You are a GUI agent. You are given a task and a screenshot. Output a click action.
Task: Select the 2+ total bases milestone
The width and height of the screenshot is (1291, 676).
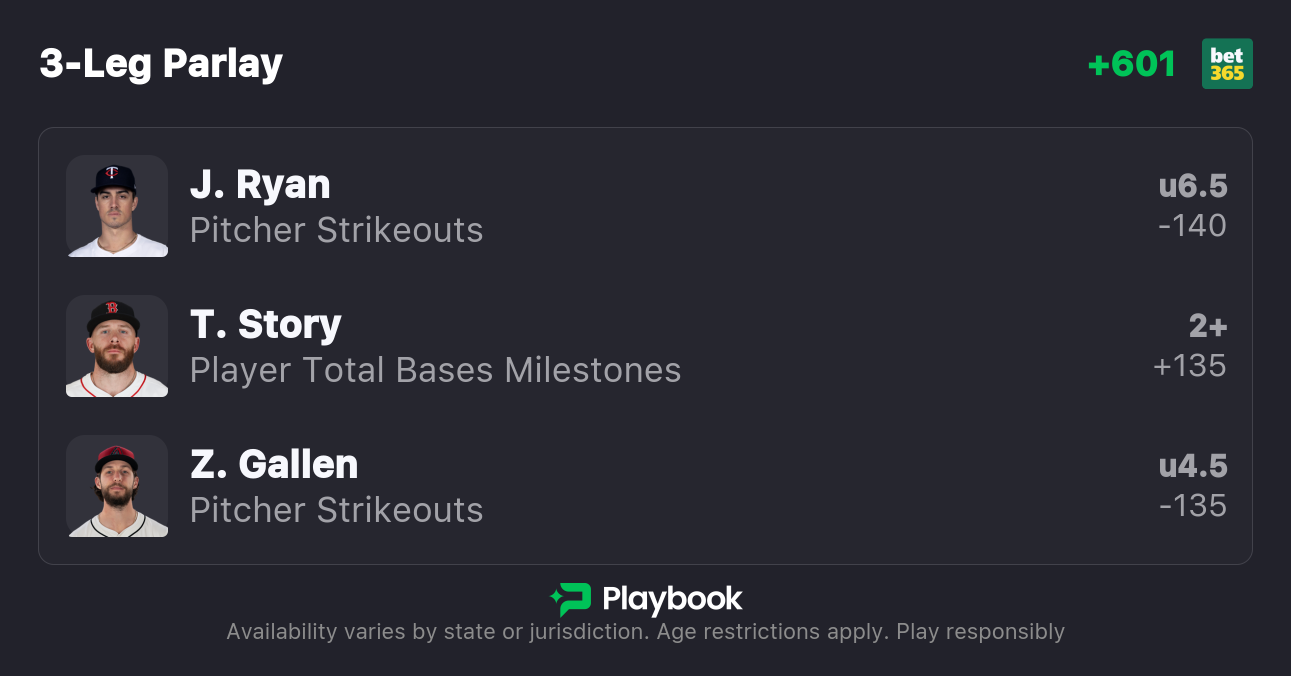[x=1207, y=326]
